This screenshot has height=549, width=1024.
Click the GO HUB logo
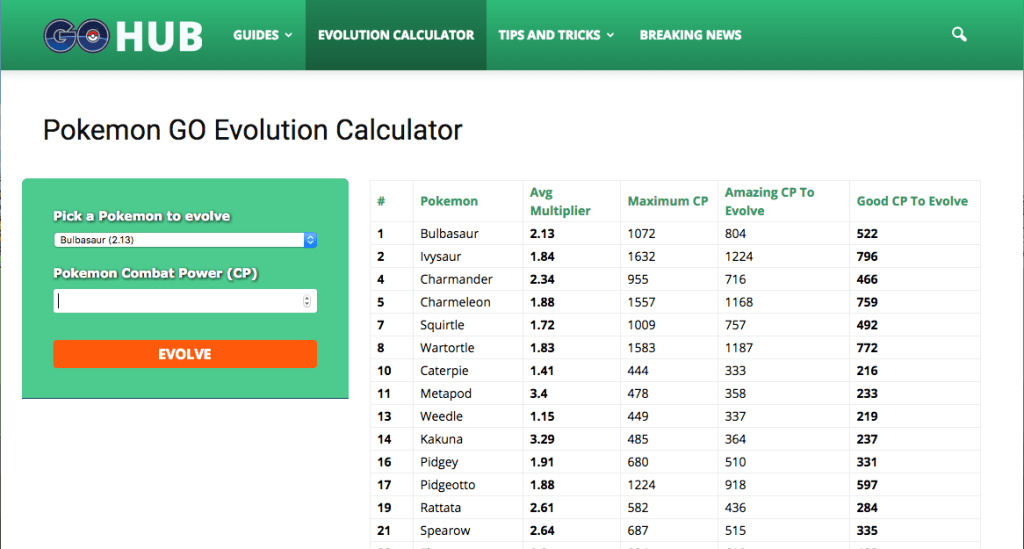coord(123,35)
